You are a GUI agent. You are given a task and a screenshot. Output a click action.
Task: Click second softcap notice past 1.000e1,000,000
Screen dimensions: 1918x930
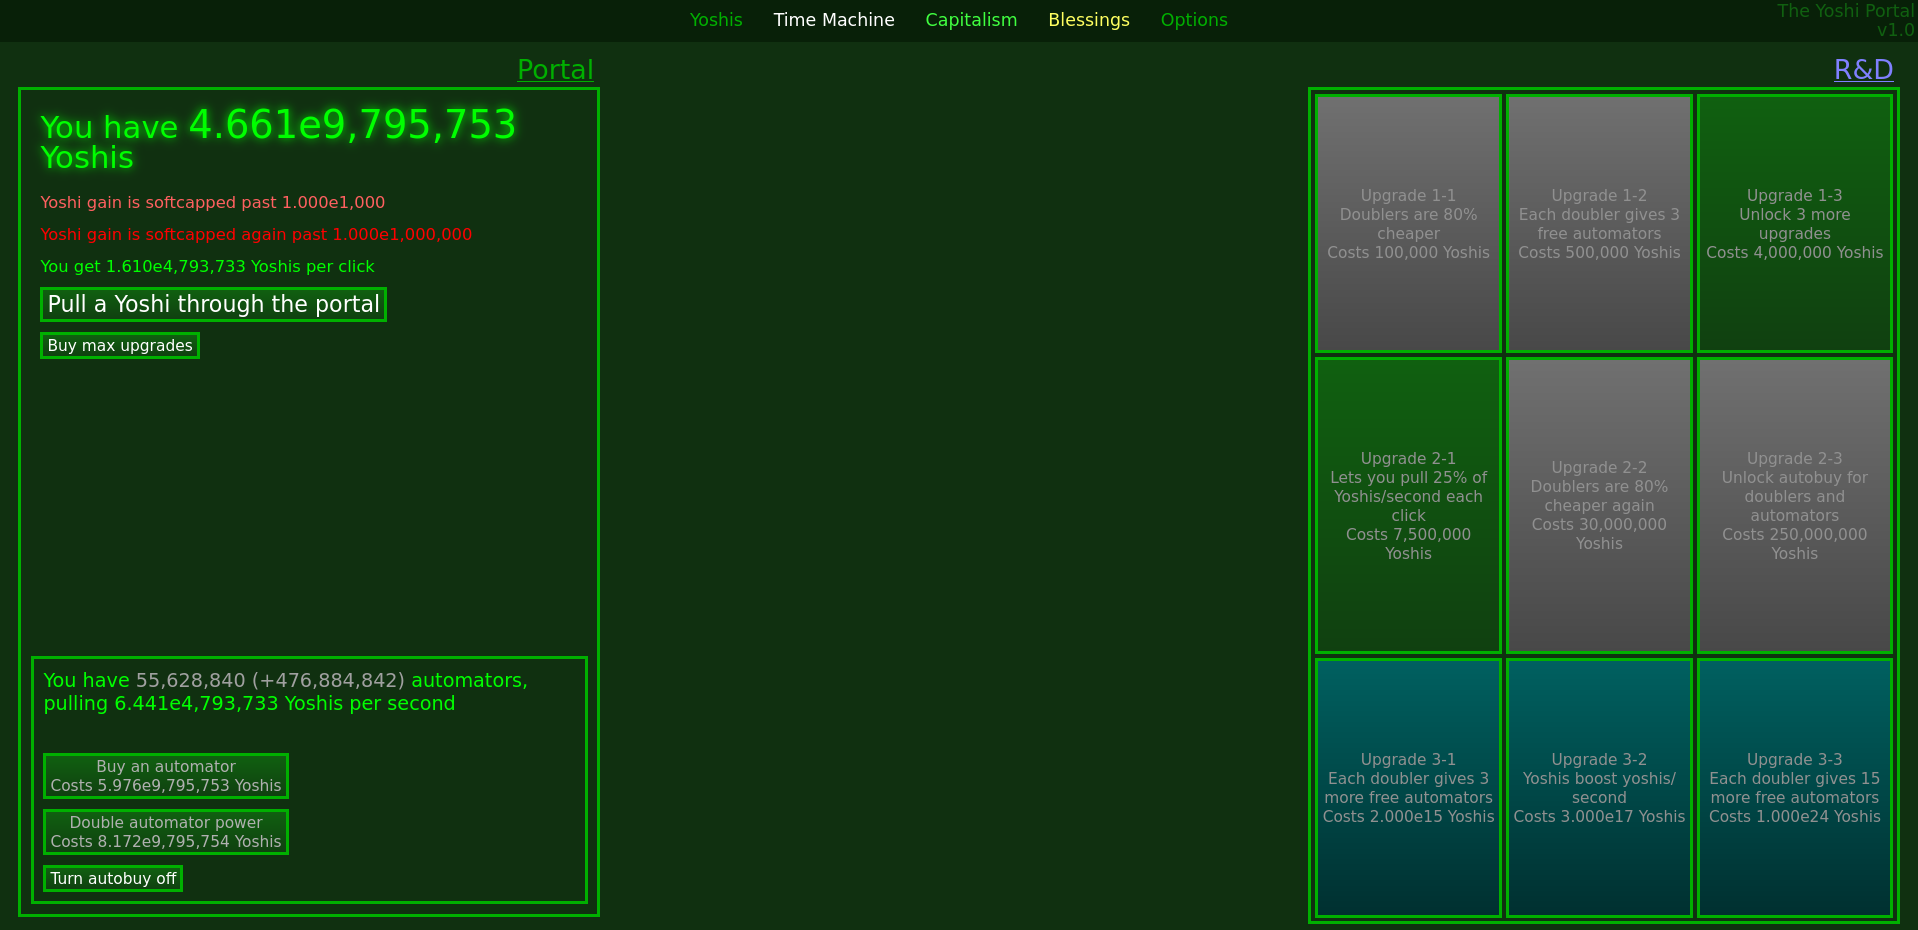[x=256, y=234]
